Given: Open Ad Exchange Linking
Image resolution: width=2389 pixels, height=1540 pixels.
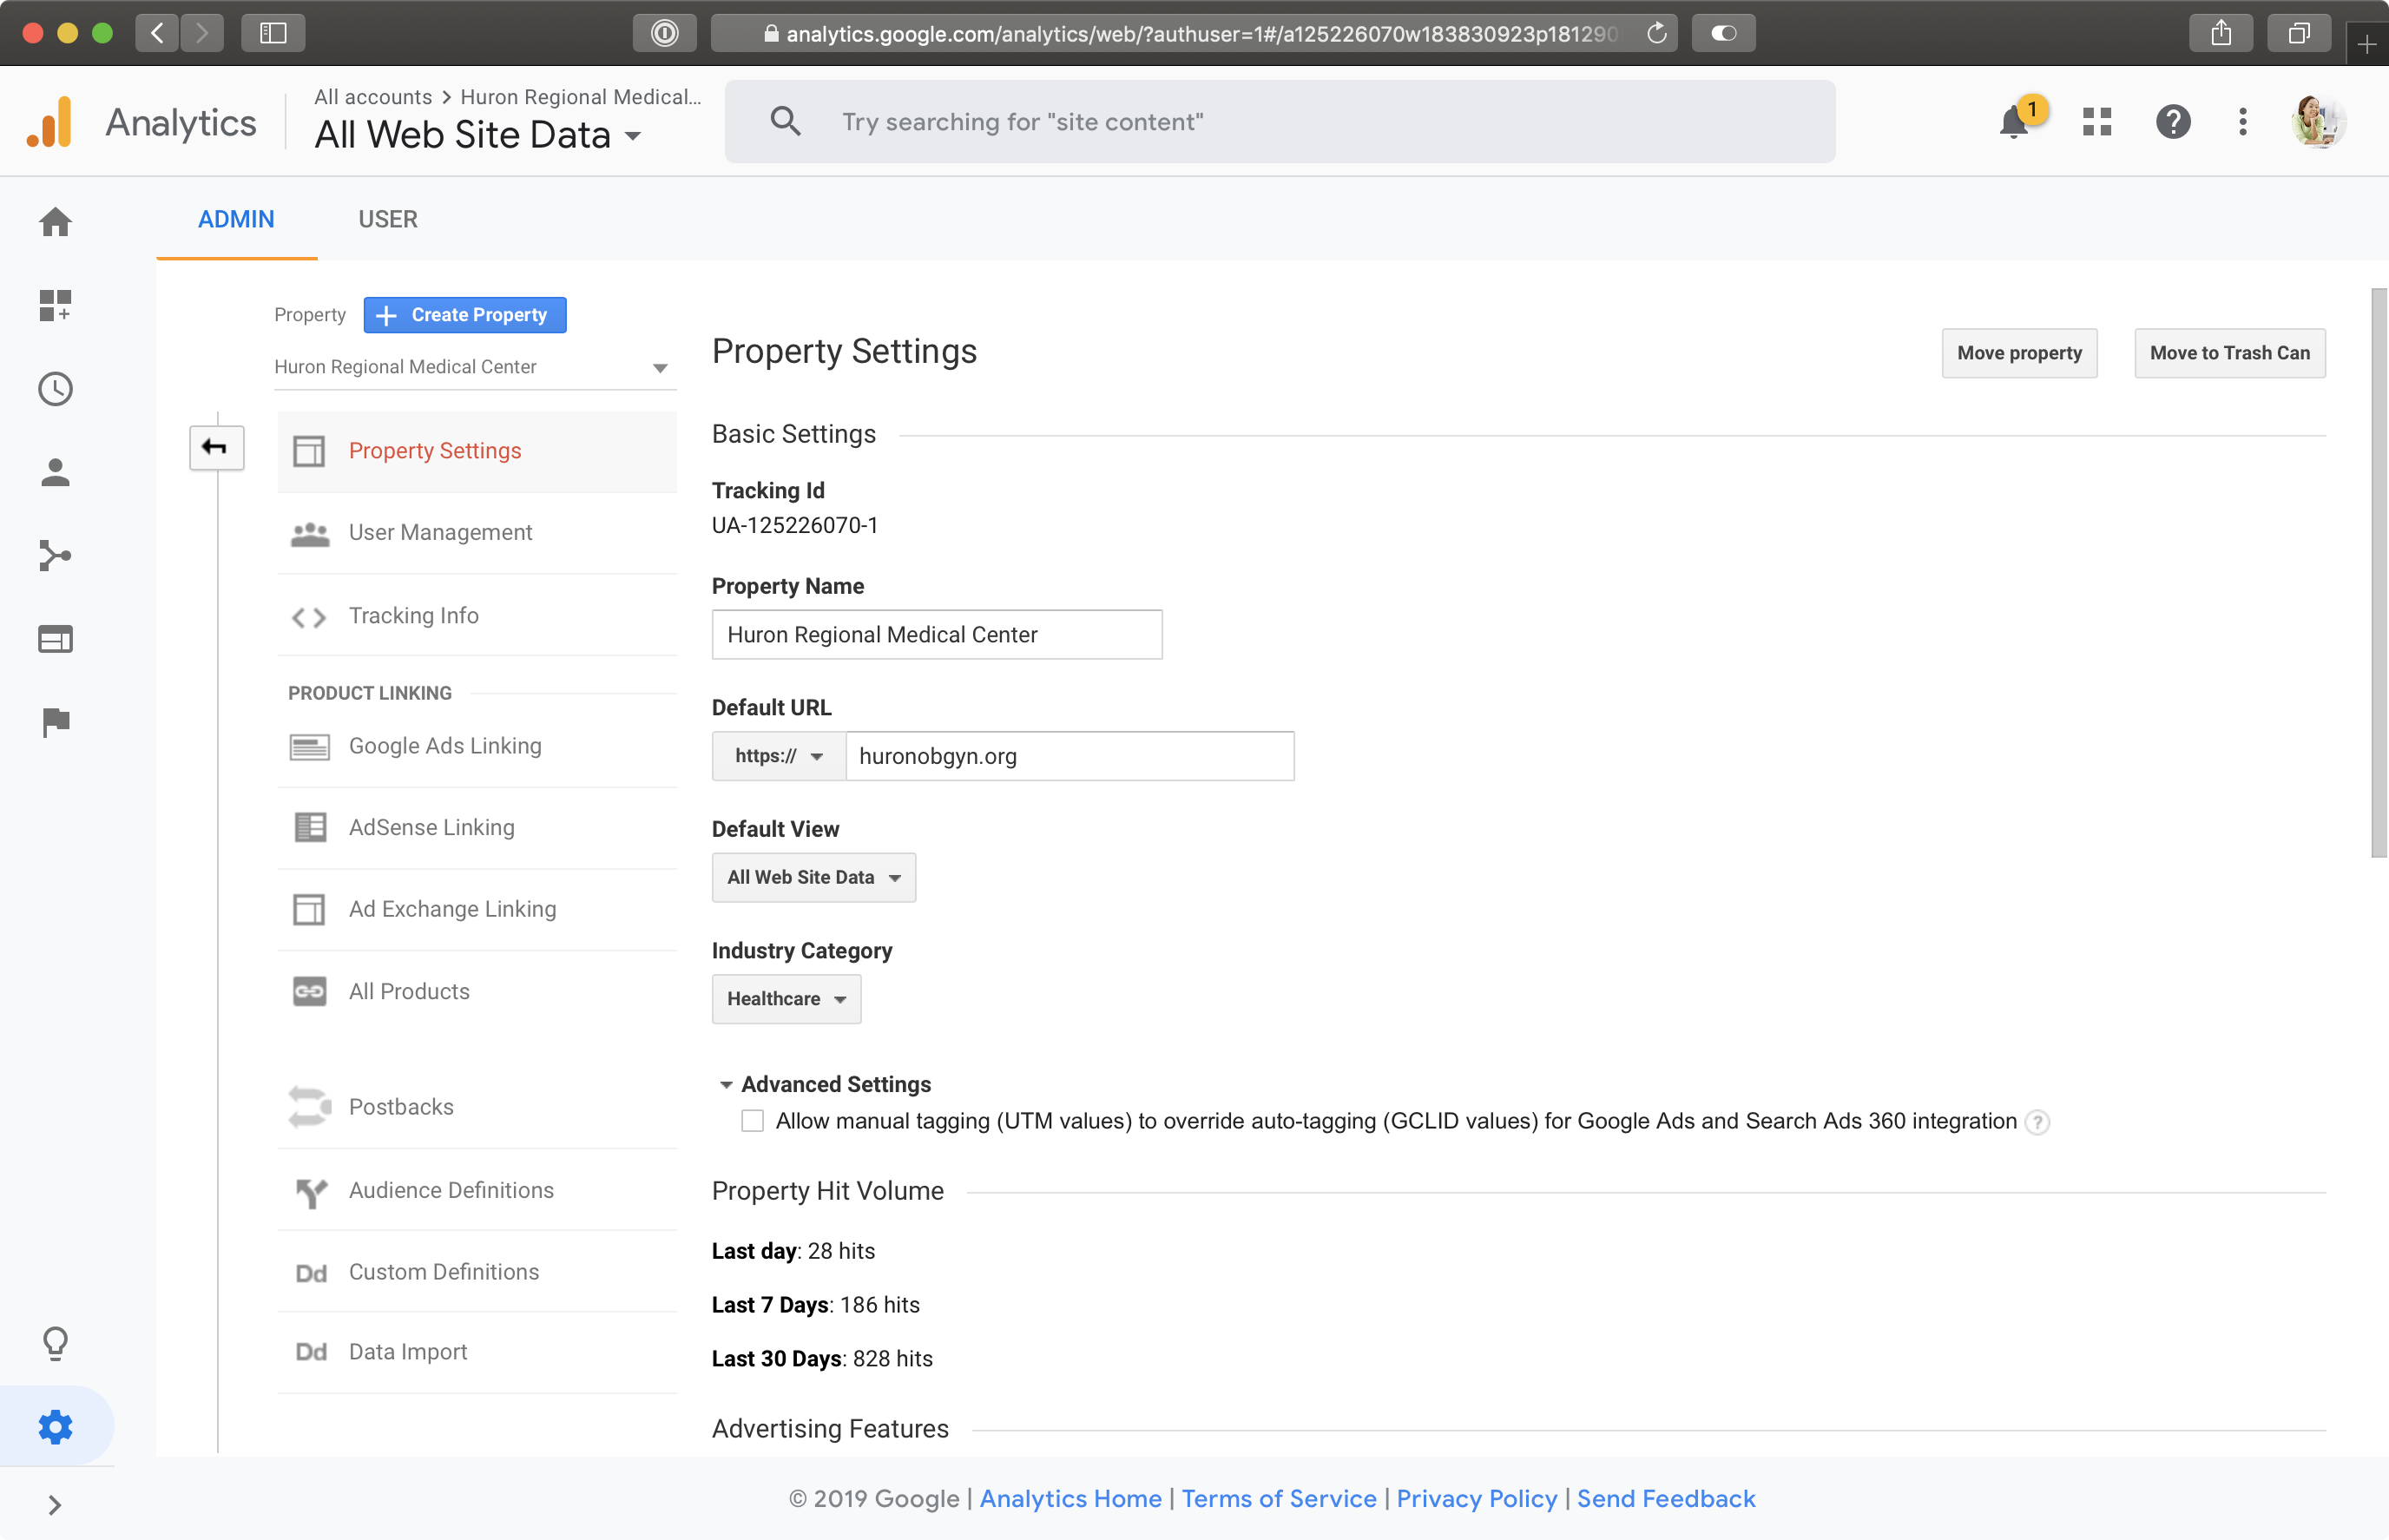Looking at the screenshot, I should 477,909.
